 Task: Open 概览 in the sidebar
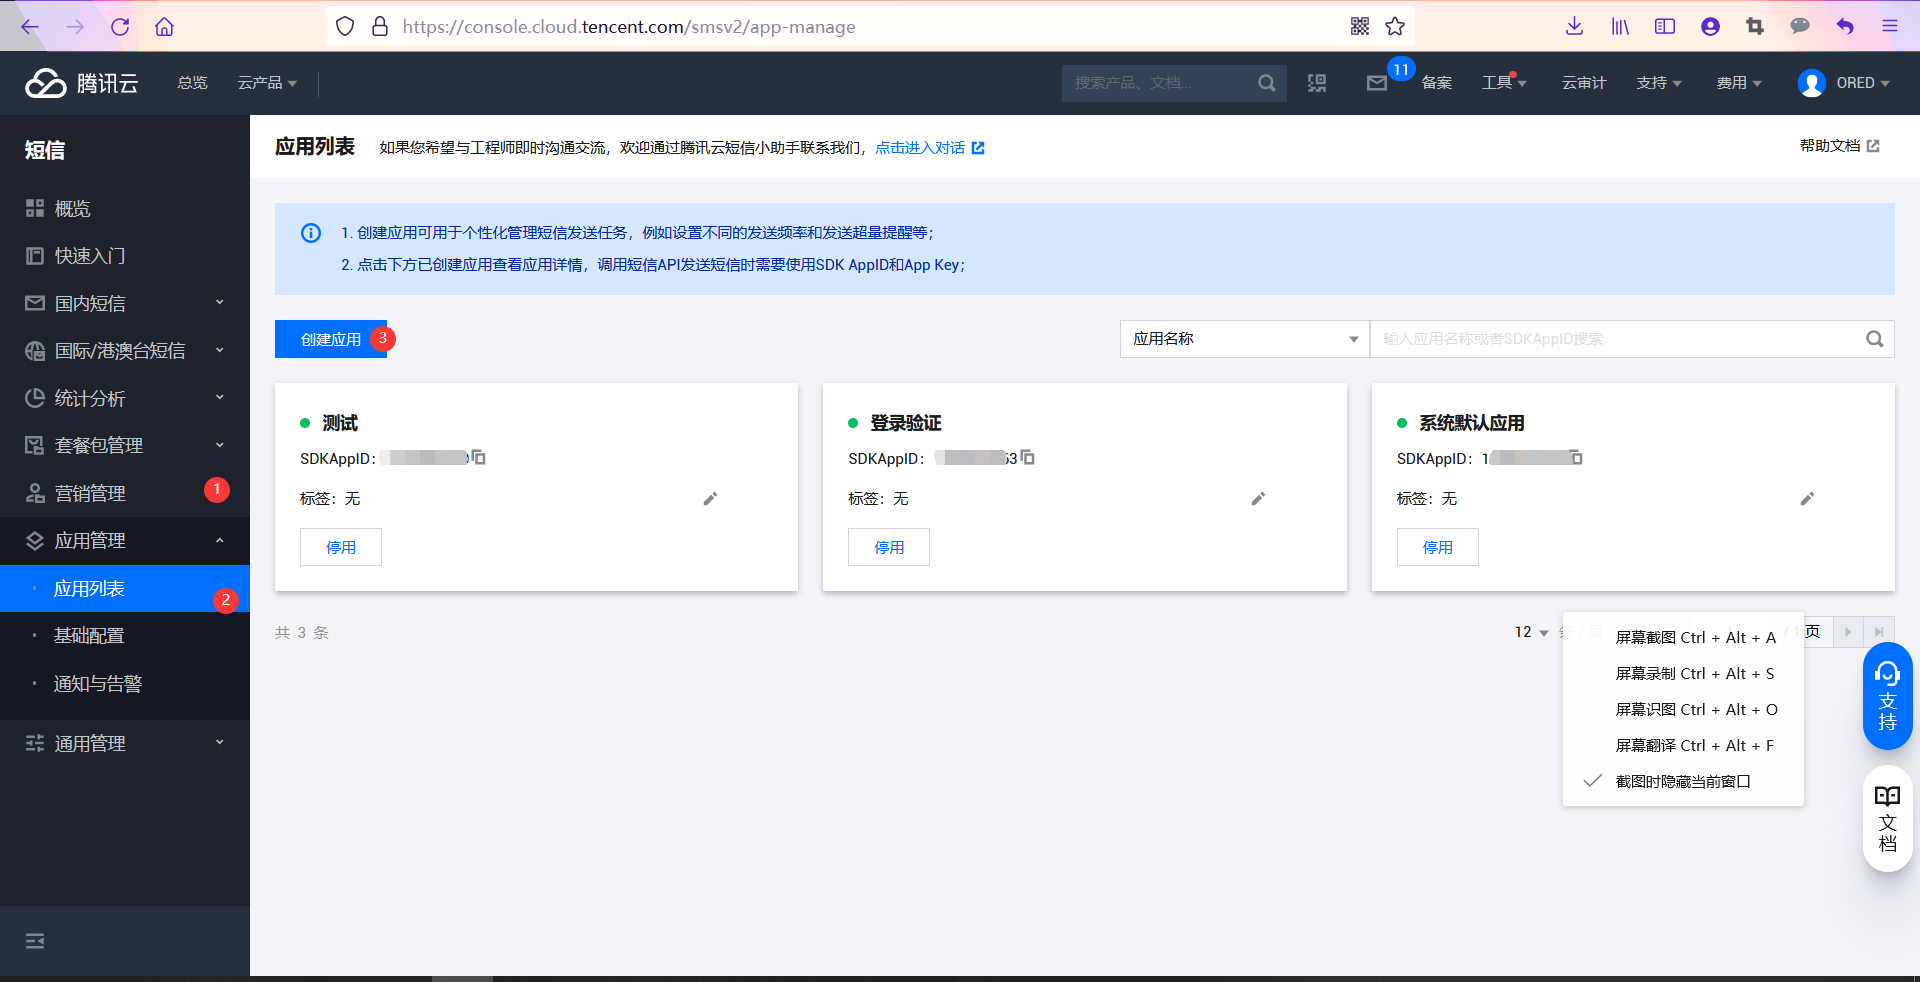coord(125,208)
